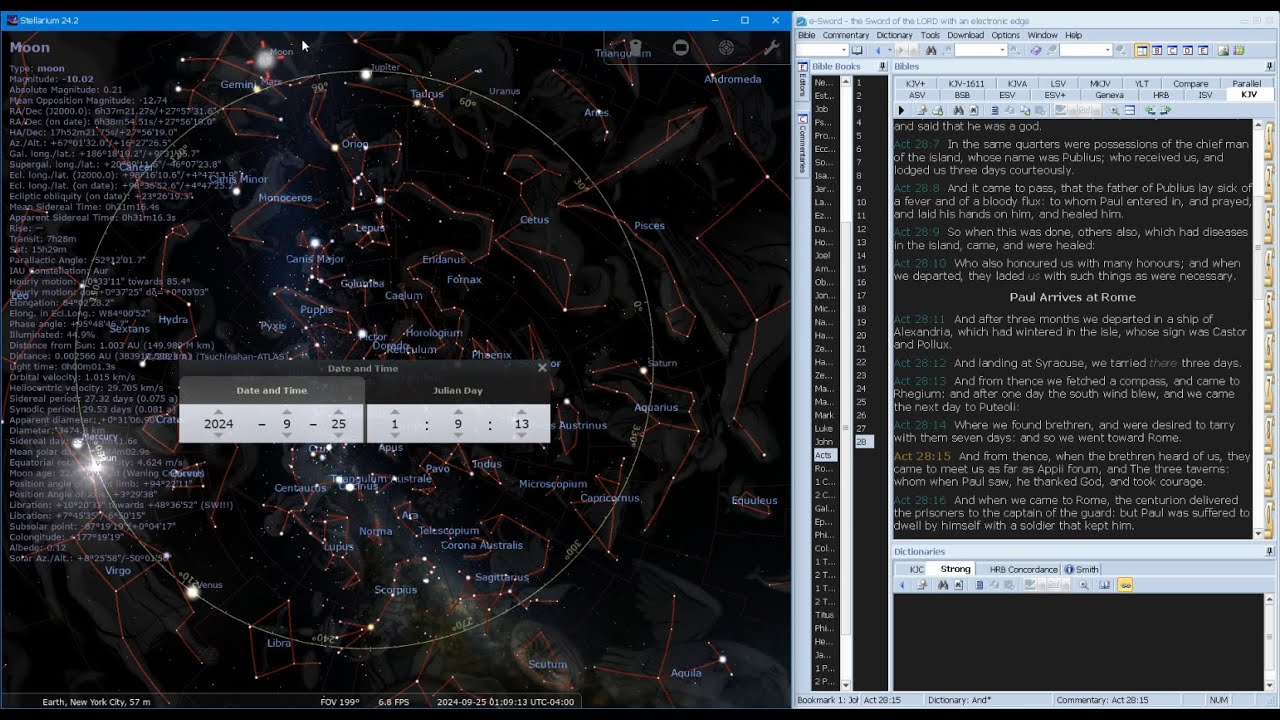The height and width of the screenshot is (720, 1280).
Task: Toggle layout C view button
Action: [x=1173, y=50]
